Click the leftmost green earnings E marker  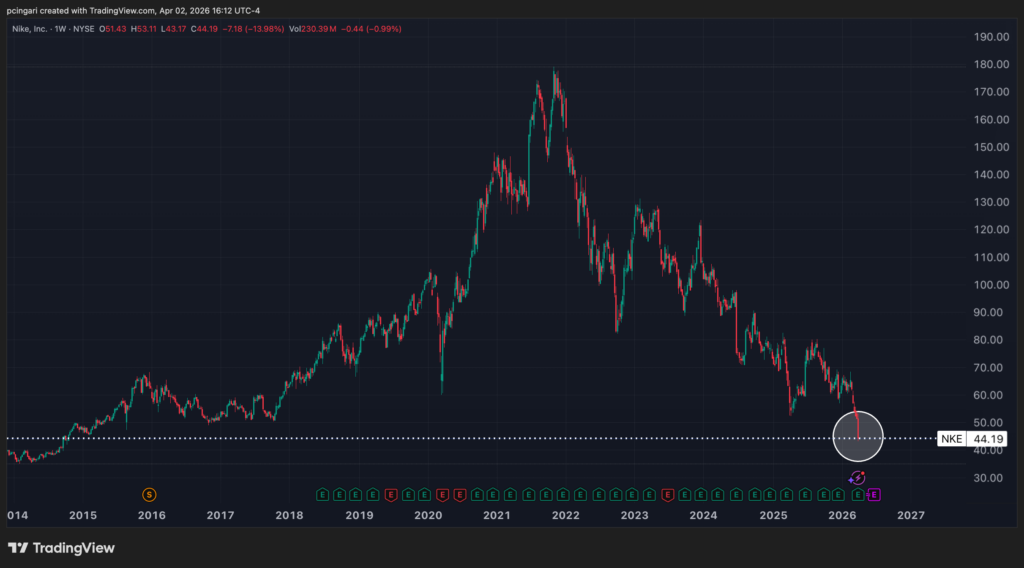tap(322, 495)
